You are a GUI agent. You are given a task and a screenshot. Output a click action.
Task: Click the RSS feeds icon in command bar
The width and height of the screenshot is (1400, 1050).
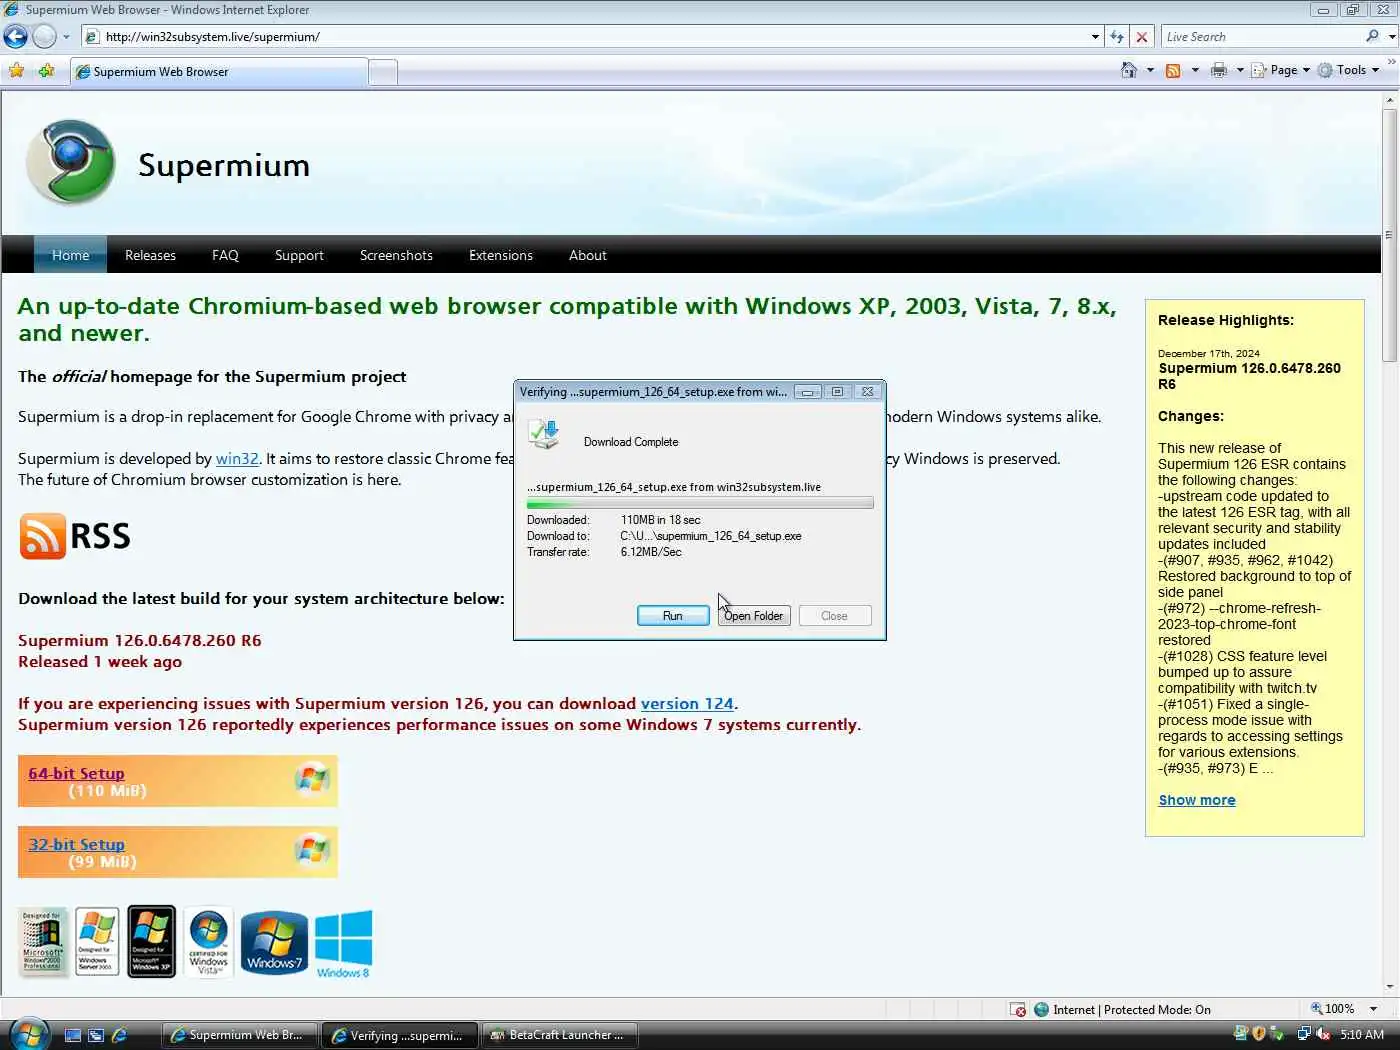click(x=1173, y=70)
